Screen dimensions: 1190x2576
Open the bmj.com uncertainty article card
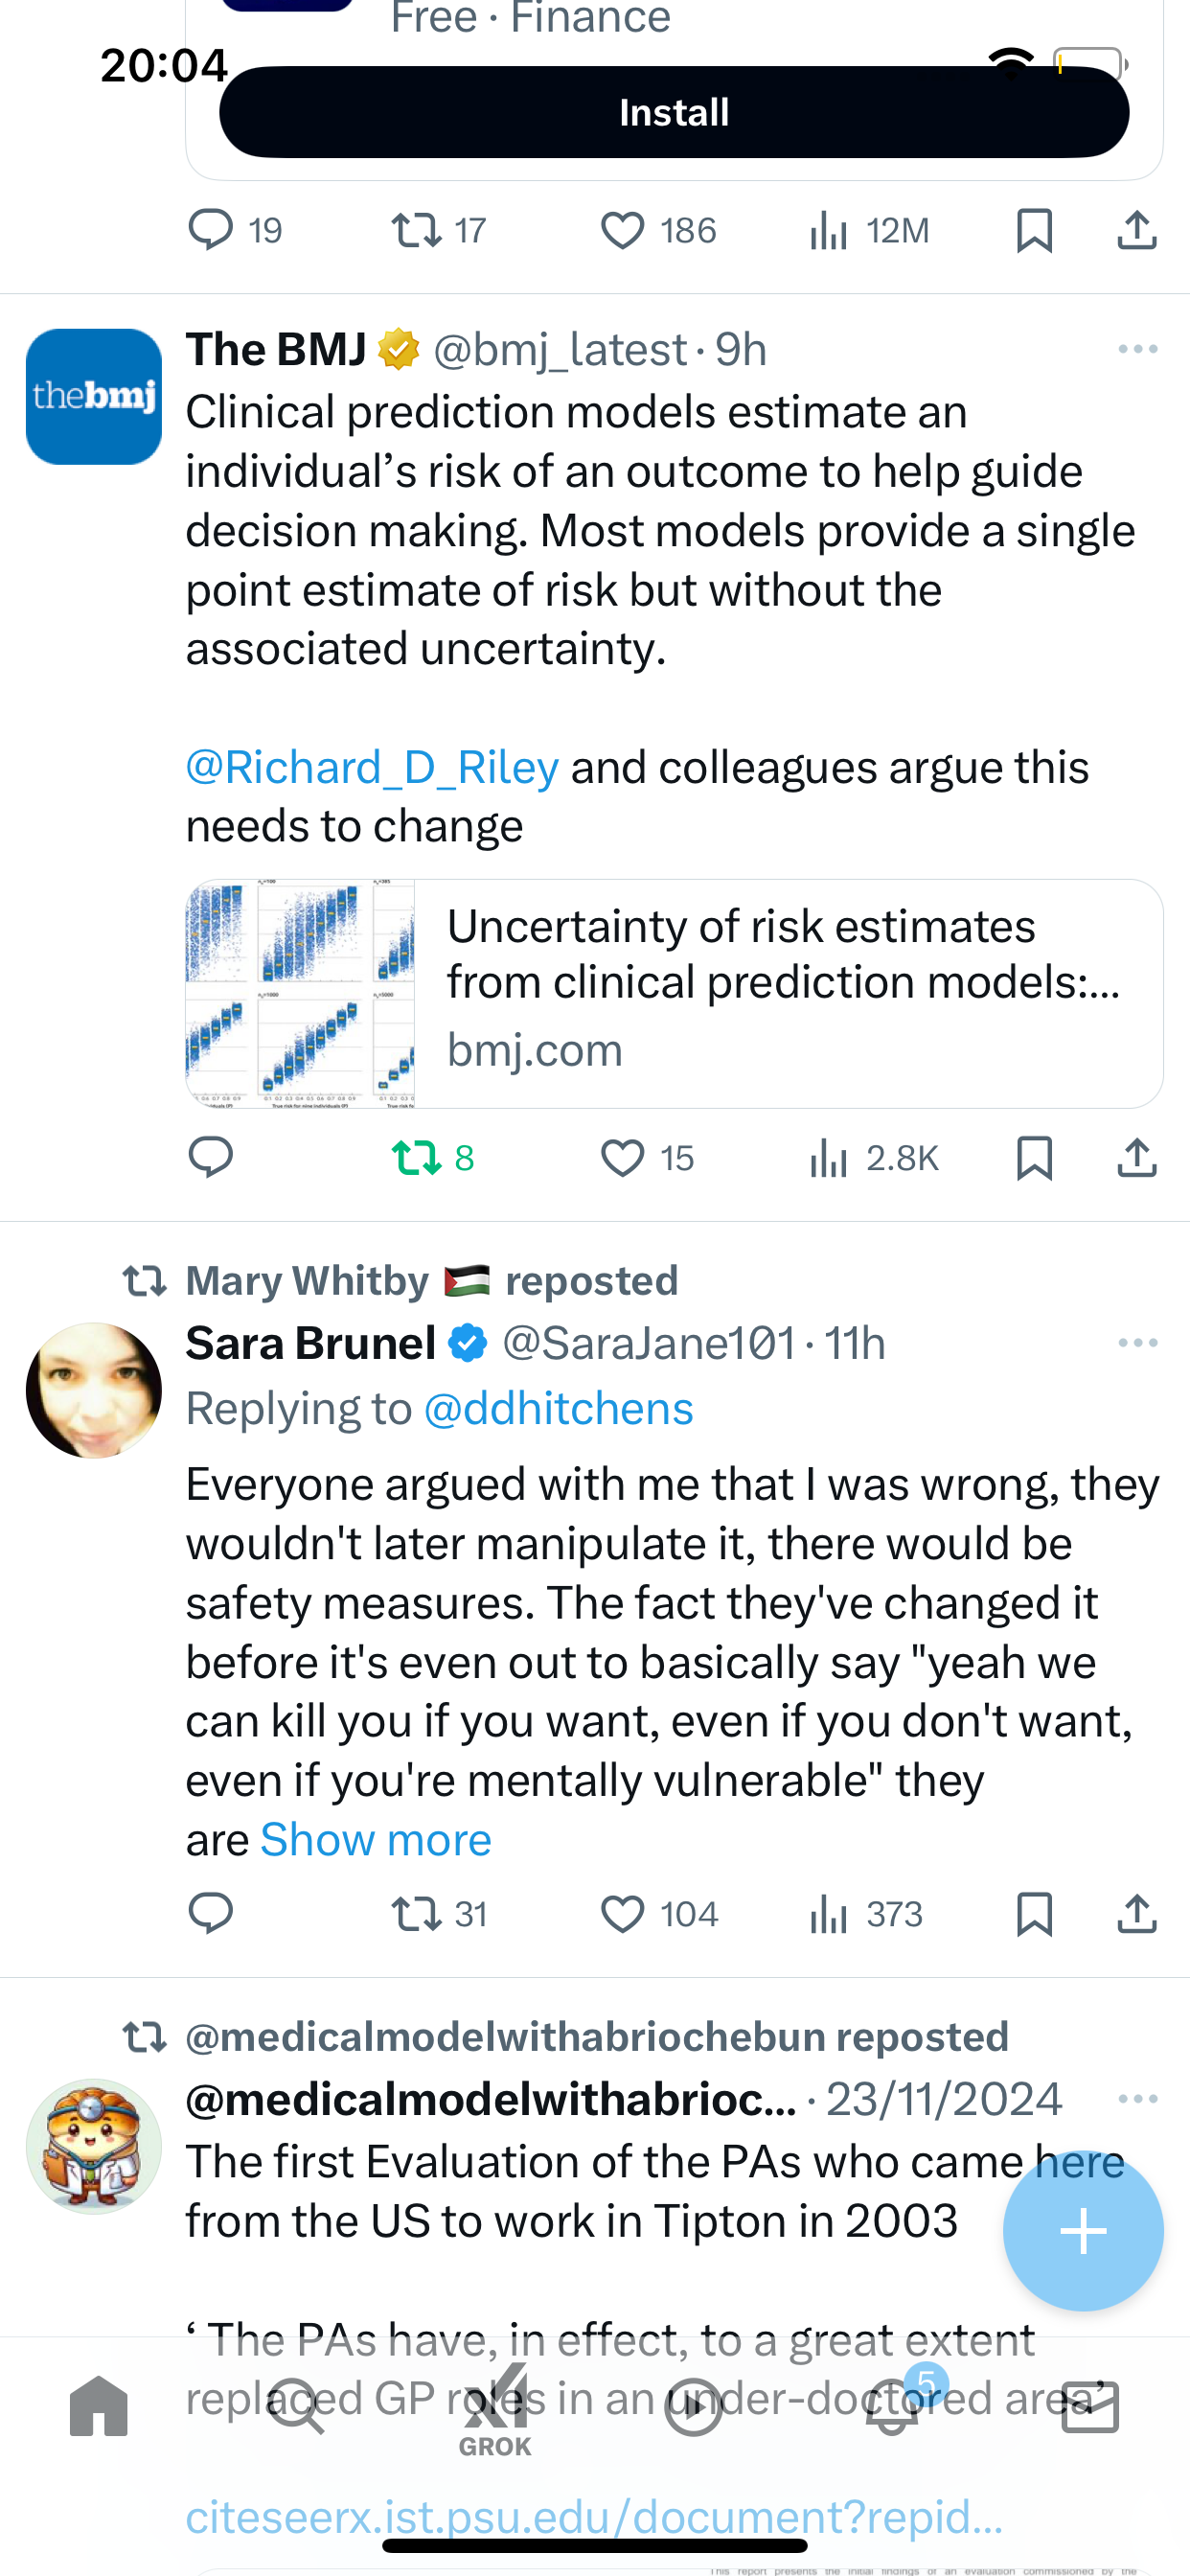674,993
